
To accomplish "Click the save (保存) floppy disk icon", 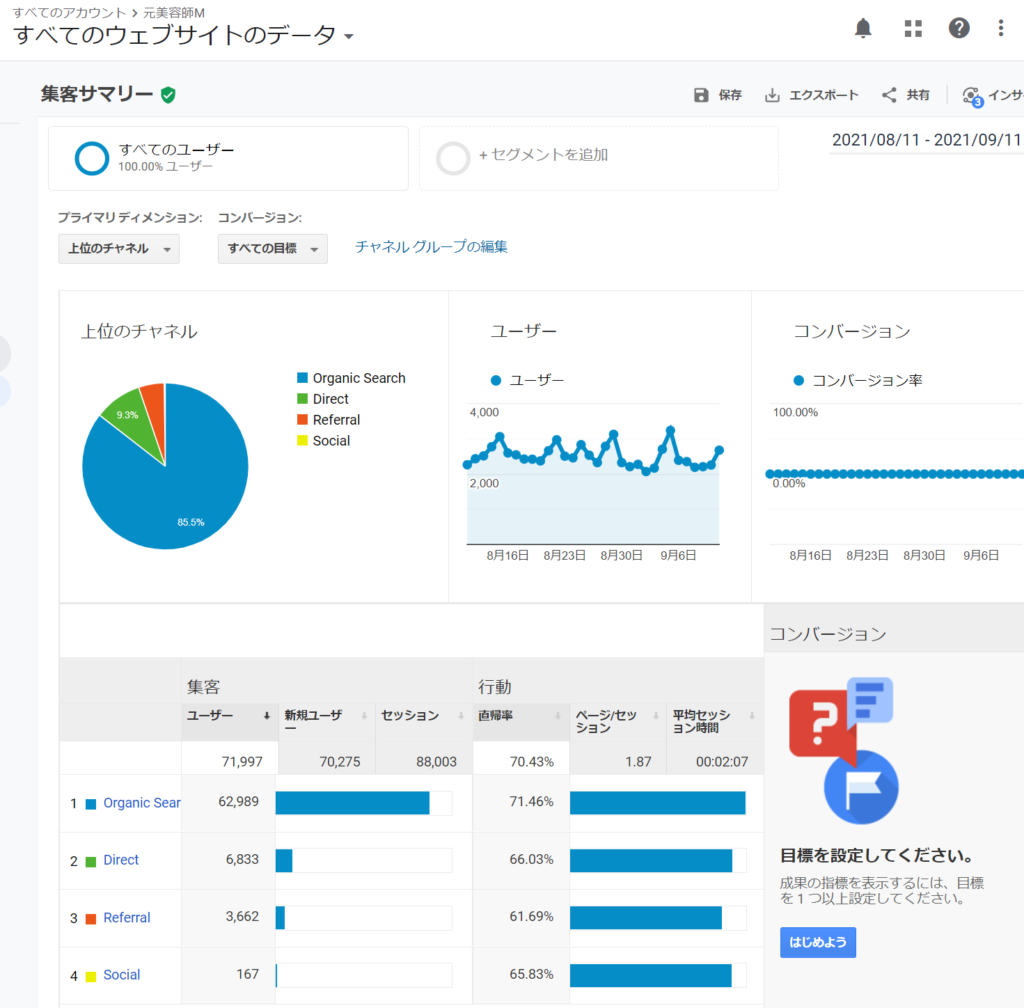I will pyautogui.click(x=701, y=95).
